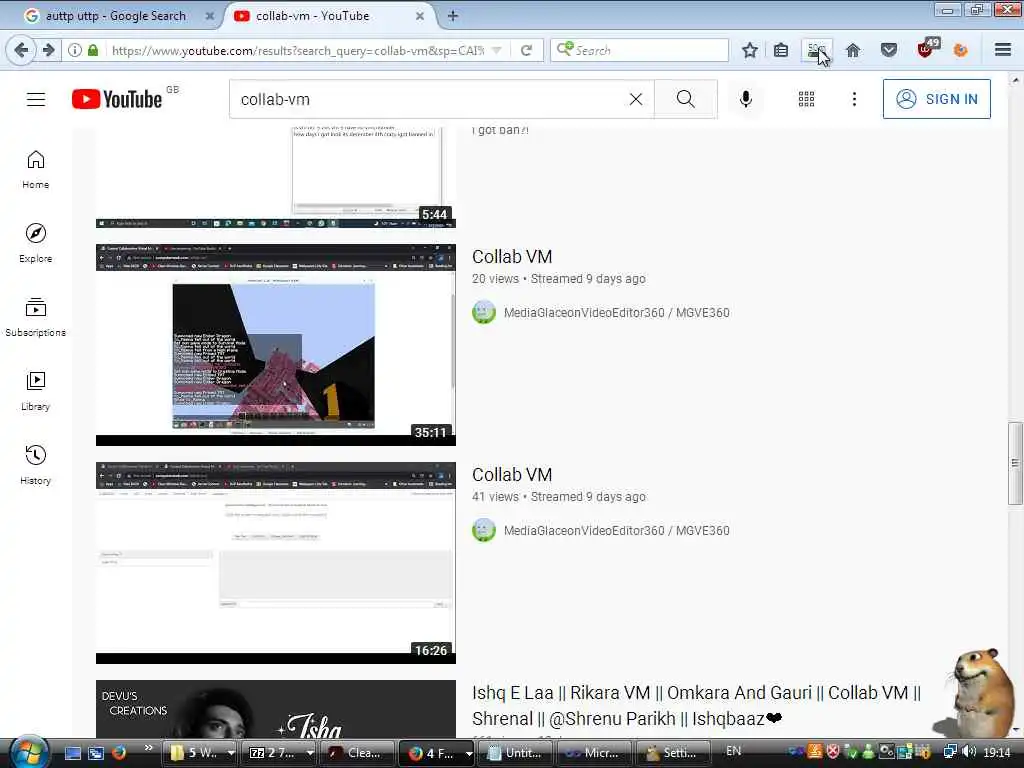
Task: Click the URL address field
Action: tap(297, 50)
